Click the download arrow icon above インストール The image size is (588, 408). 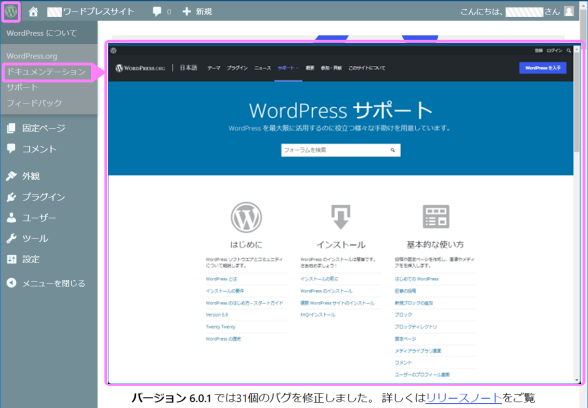(341, 217)
